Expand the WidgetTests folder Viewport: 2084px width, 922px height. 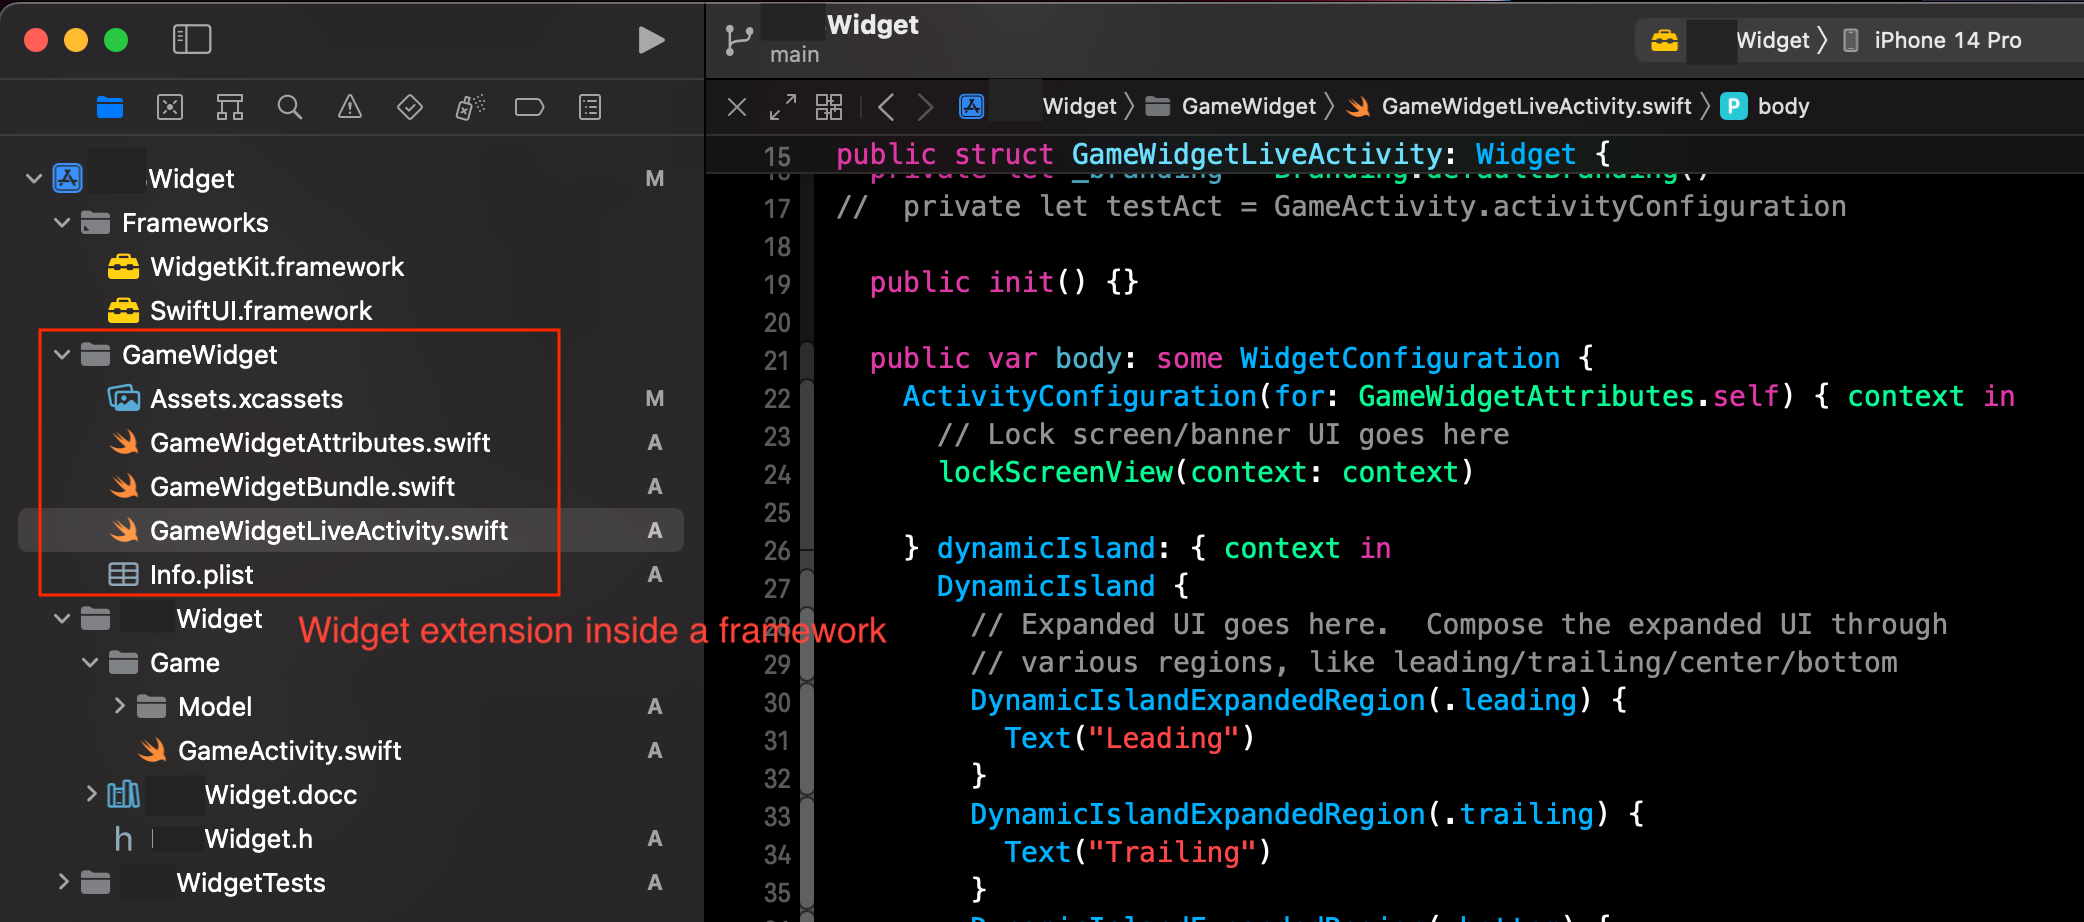[x=63, y=882]
